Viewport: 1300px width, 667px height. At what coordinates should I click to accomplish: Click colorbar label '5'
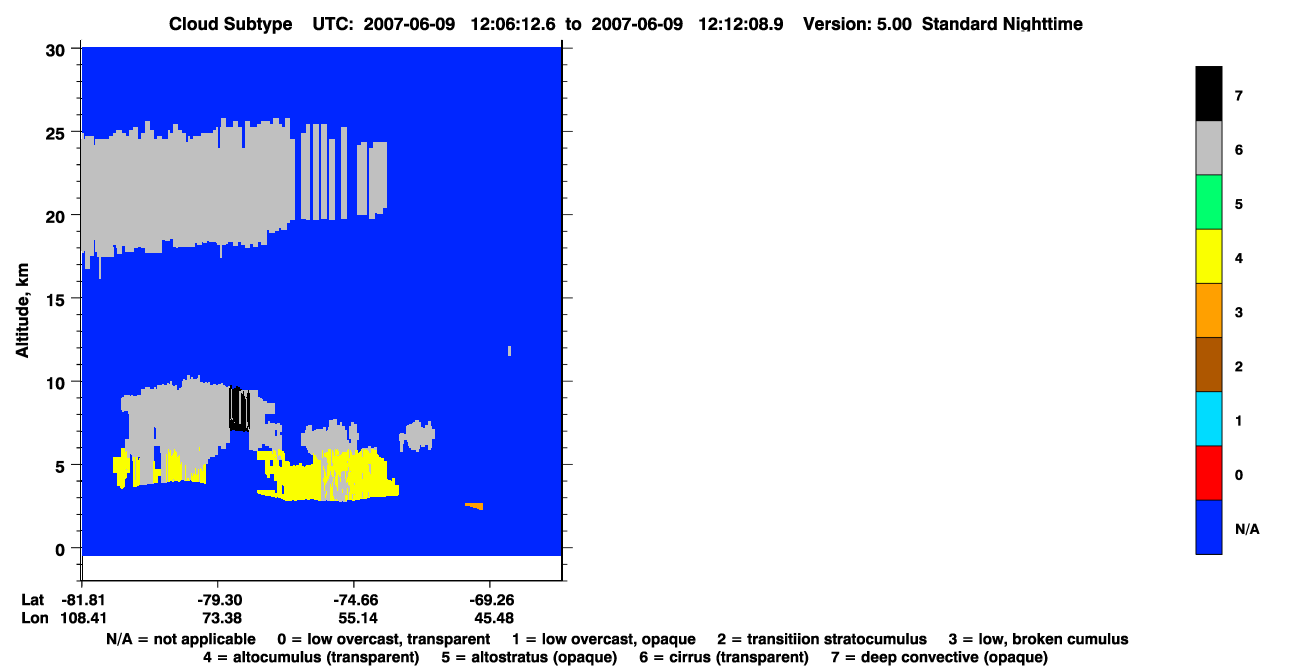1239,204
